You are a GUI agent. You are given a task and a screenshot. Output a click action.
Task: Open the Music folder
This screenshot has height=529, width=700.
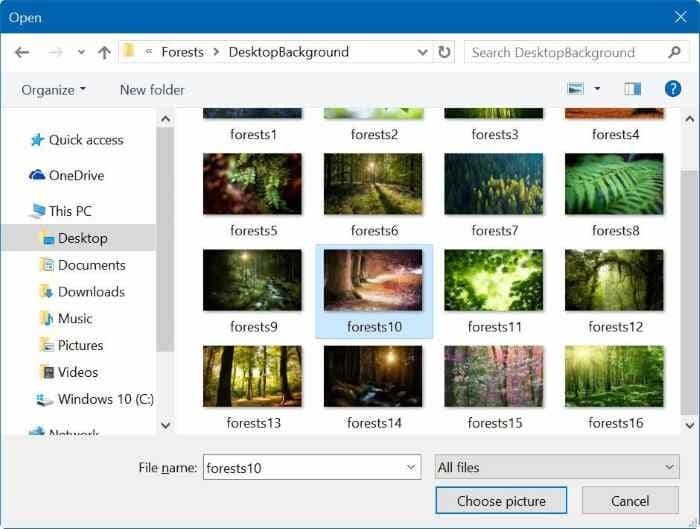click(75, 319)
